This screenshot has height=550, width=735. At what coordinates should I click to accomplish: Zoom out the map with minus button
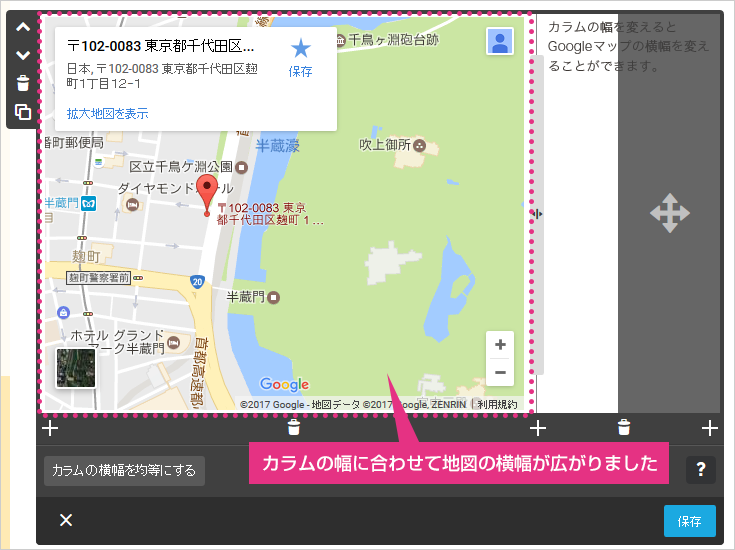(x=500, y=373)
